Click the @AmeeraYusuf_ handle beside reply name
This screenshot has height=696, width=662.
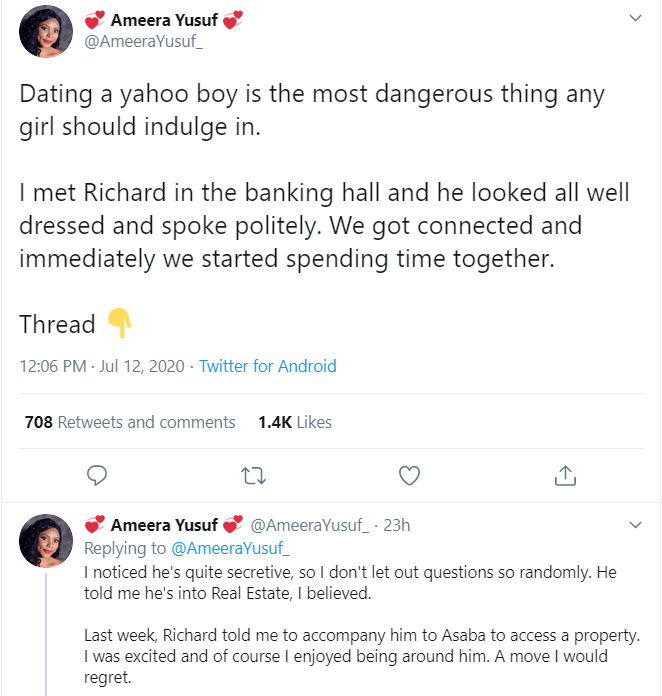[310, 525]
